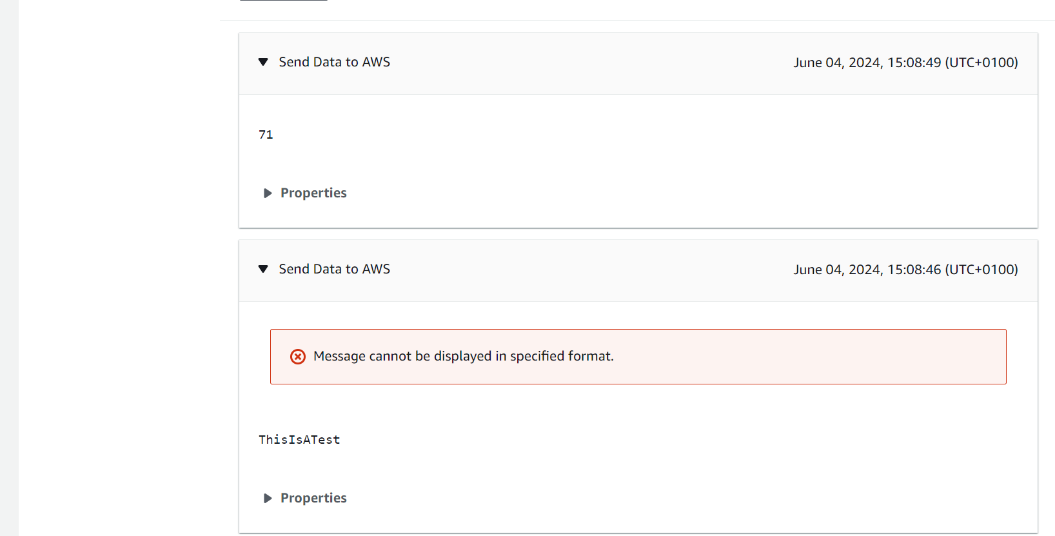Screen dimensions: 1055x536
Task: Click the Properties label in the second message
Action: [313, 498]
